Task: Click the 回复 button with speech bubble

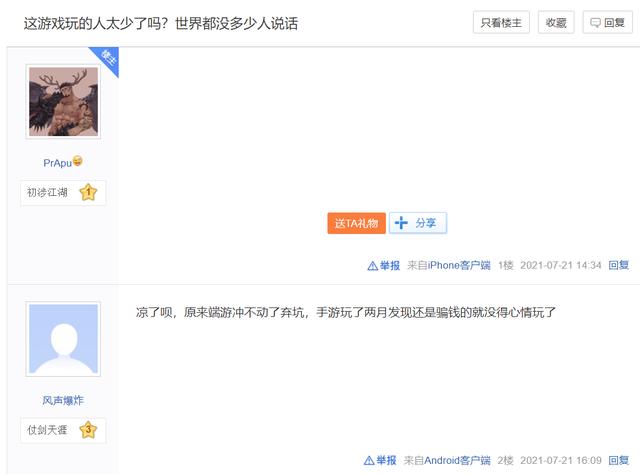Action: coord(607,22)
